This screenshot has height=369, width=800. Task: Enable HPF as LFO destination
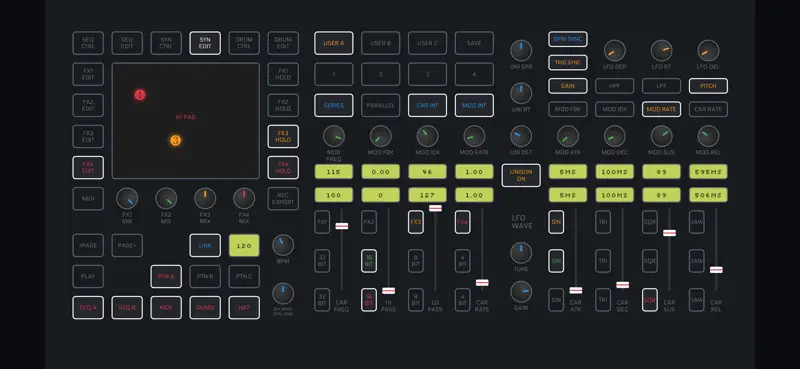click(615, 86)
